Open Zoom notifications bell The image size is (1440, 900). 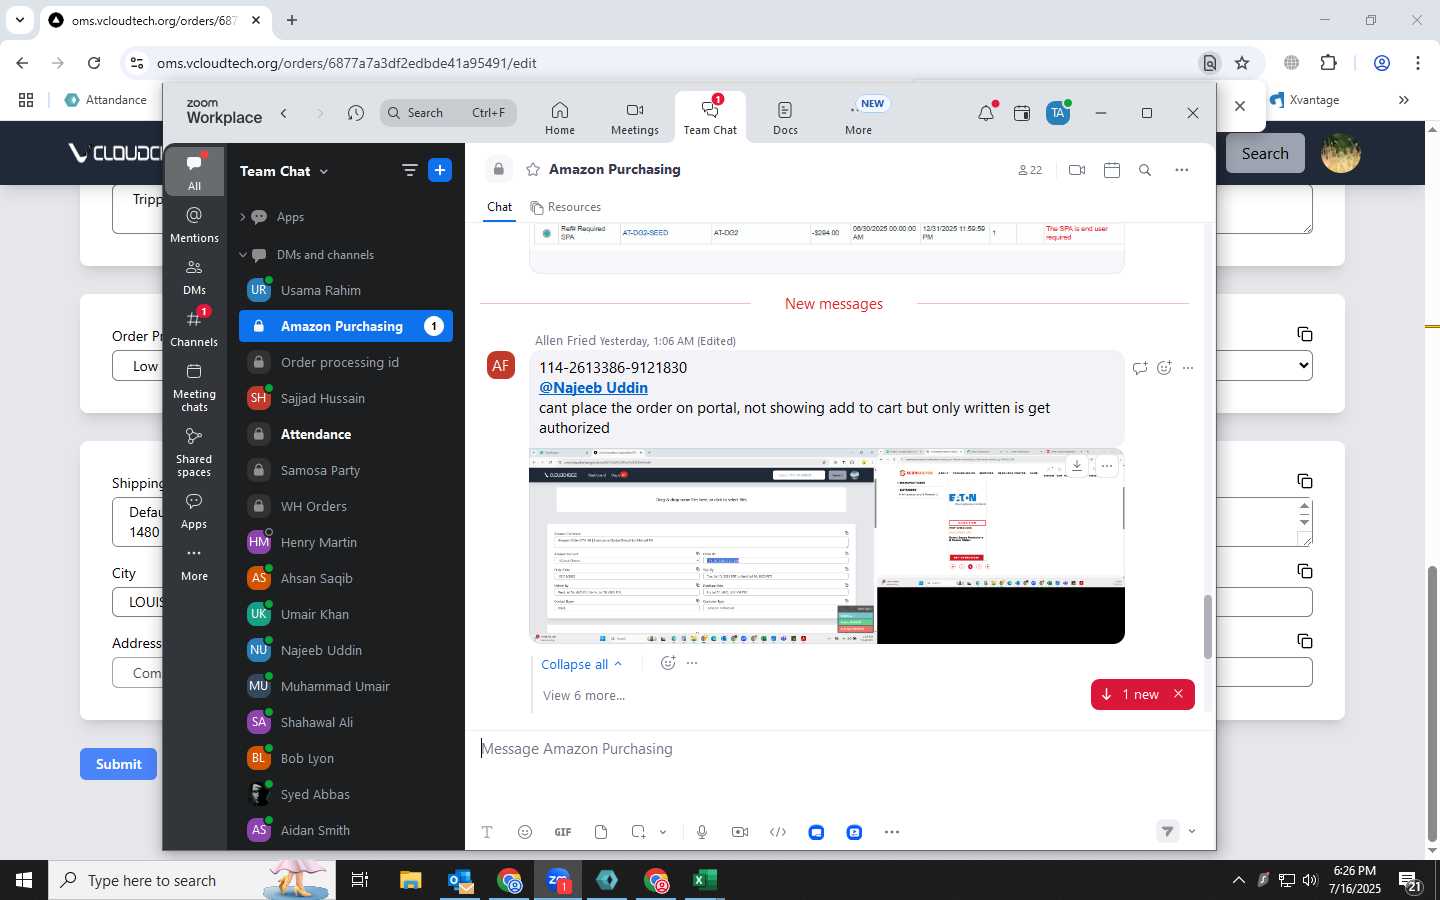coord(986,113)
